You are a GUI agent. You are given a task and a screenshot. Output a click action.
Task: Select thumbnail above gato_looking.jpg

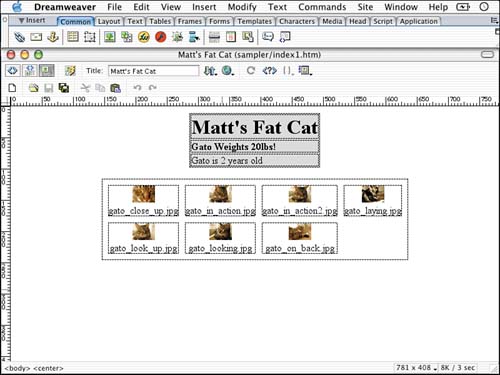click(x=220, y=231)
